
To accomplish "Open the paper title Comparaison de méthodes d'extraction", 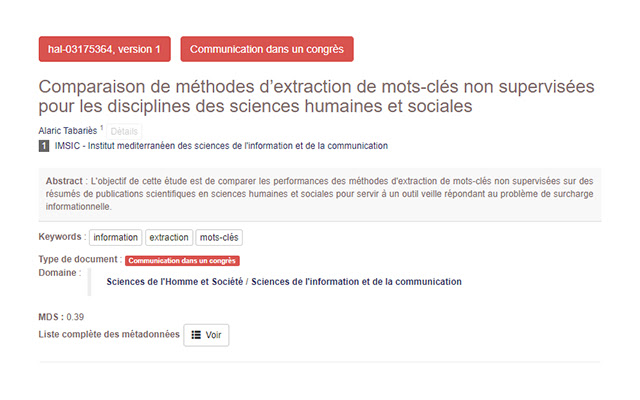I will click(316, 96).
